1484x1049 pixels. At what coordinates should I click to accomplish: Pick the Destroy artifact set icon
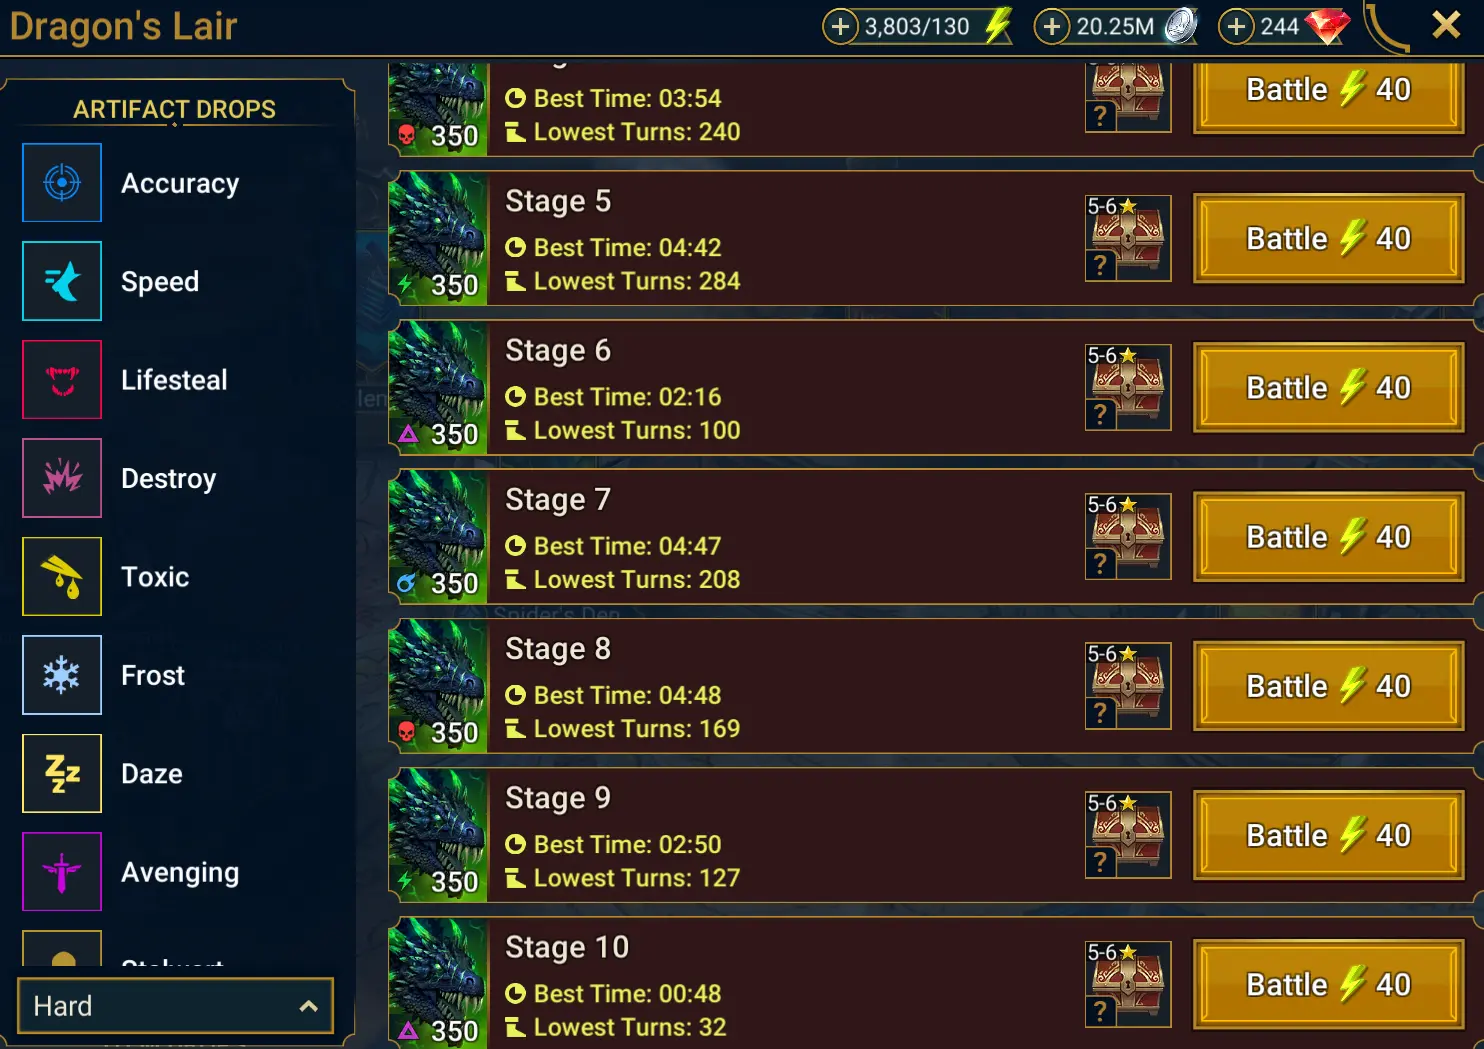(x=62, y=478)
